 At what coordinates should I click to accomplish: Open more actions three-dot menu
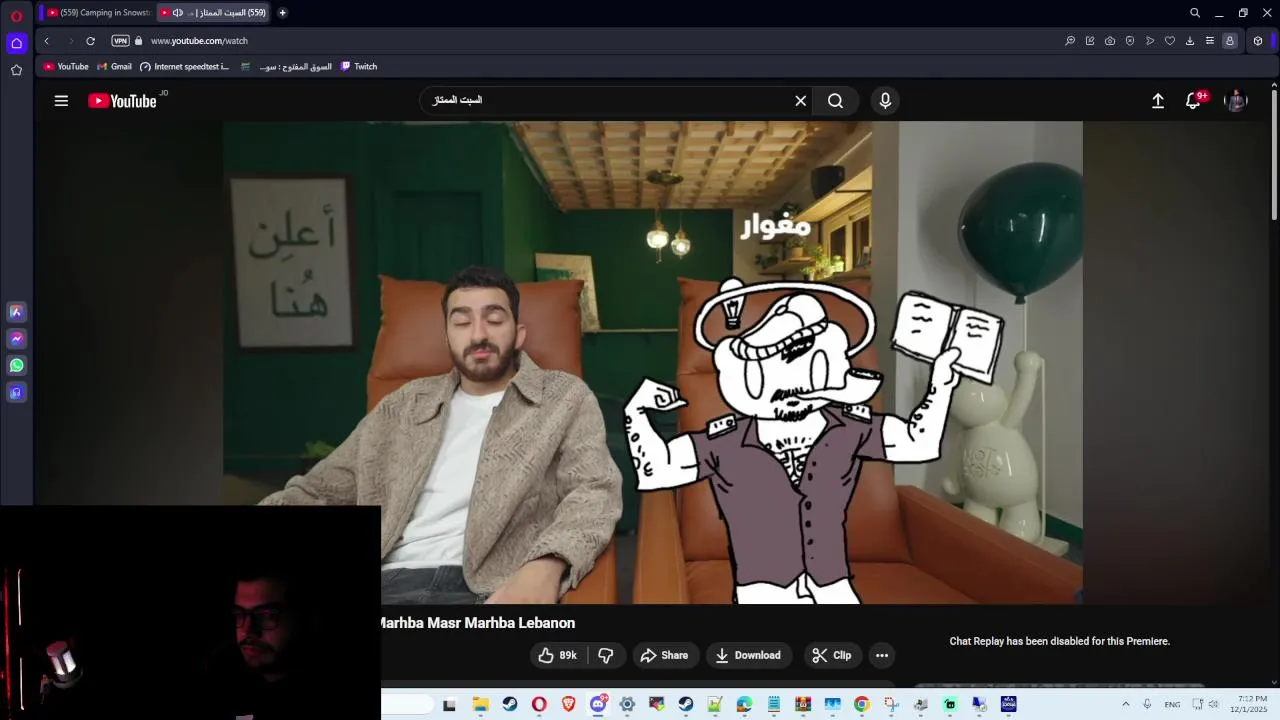pyautogui.click(x=882, y=655)
